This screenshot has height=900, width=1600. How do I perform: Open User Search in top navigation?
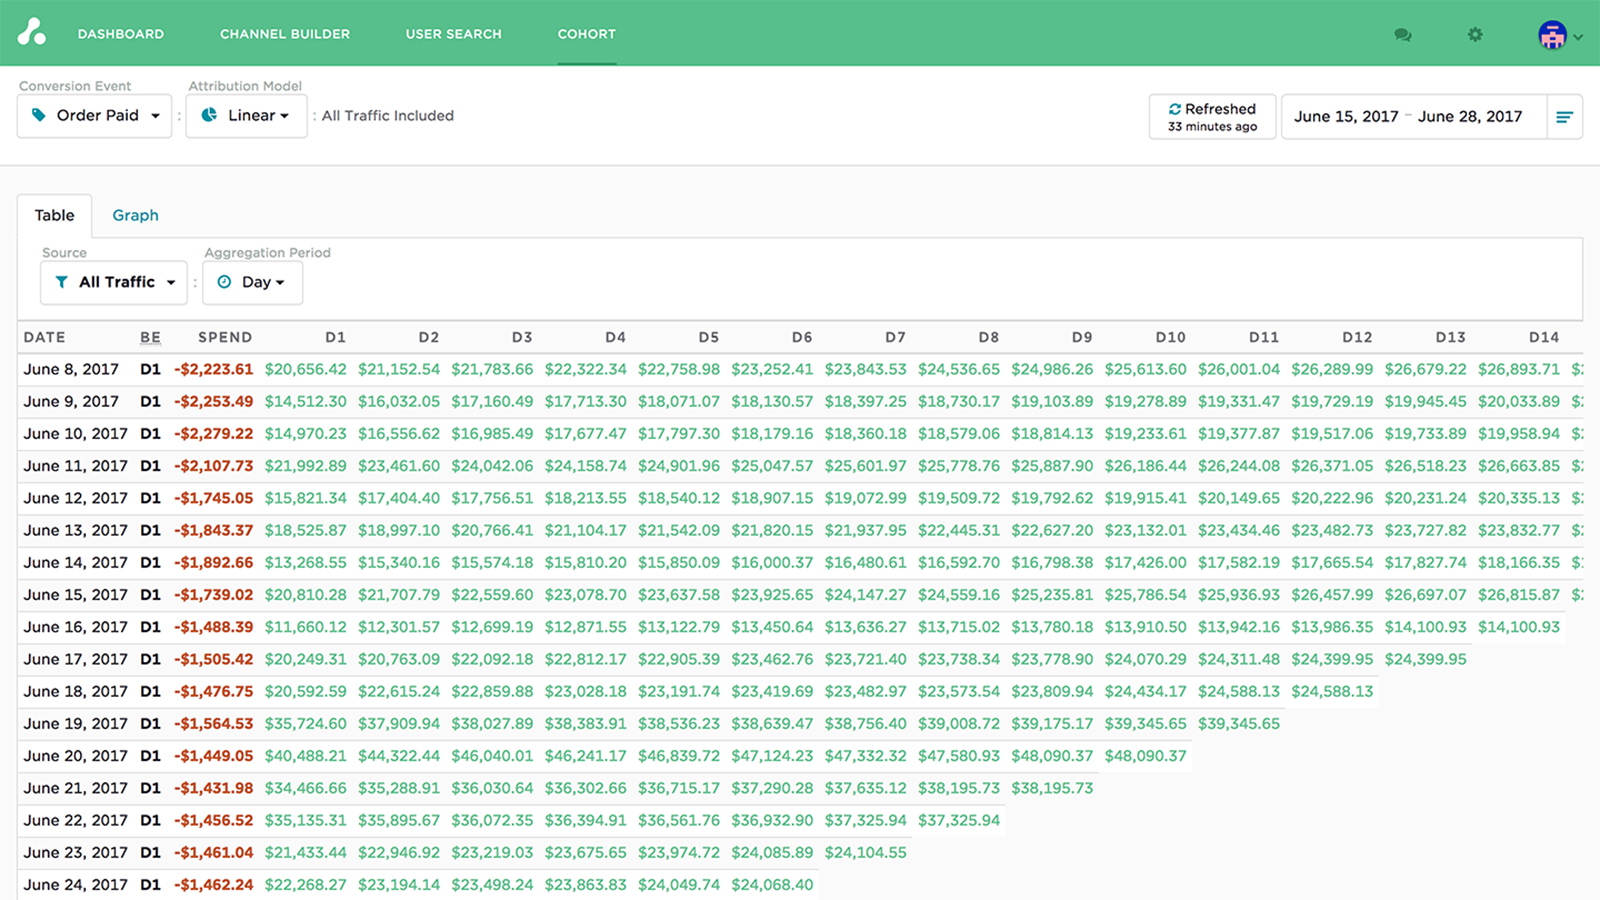[x=453, y=34]
